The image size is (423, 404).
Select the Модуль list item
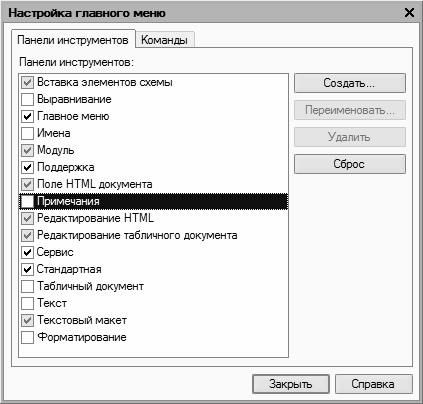153,150
